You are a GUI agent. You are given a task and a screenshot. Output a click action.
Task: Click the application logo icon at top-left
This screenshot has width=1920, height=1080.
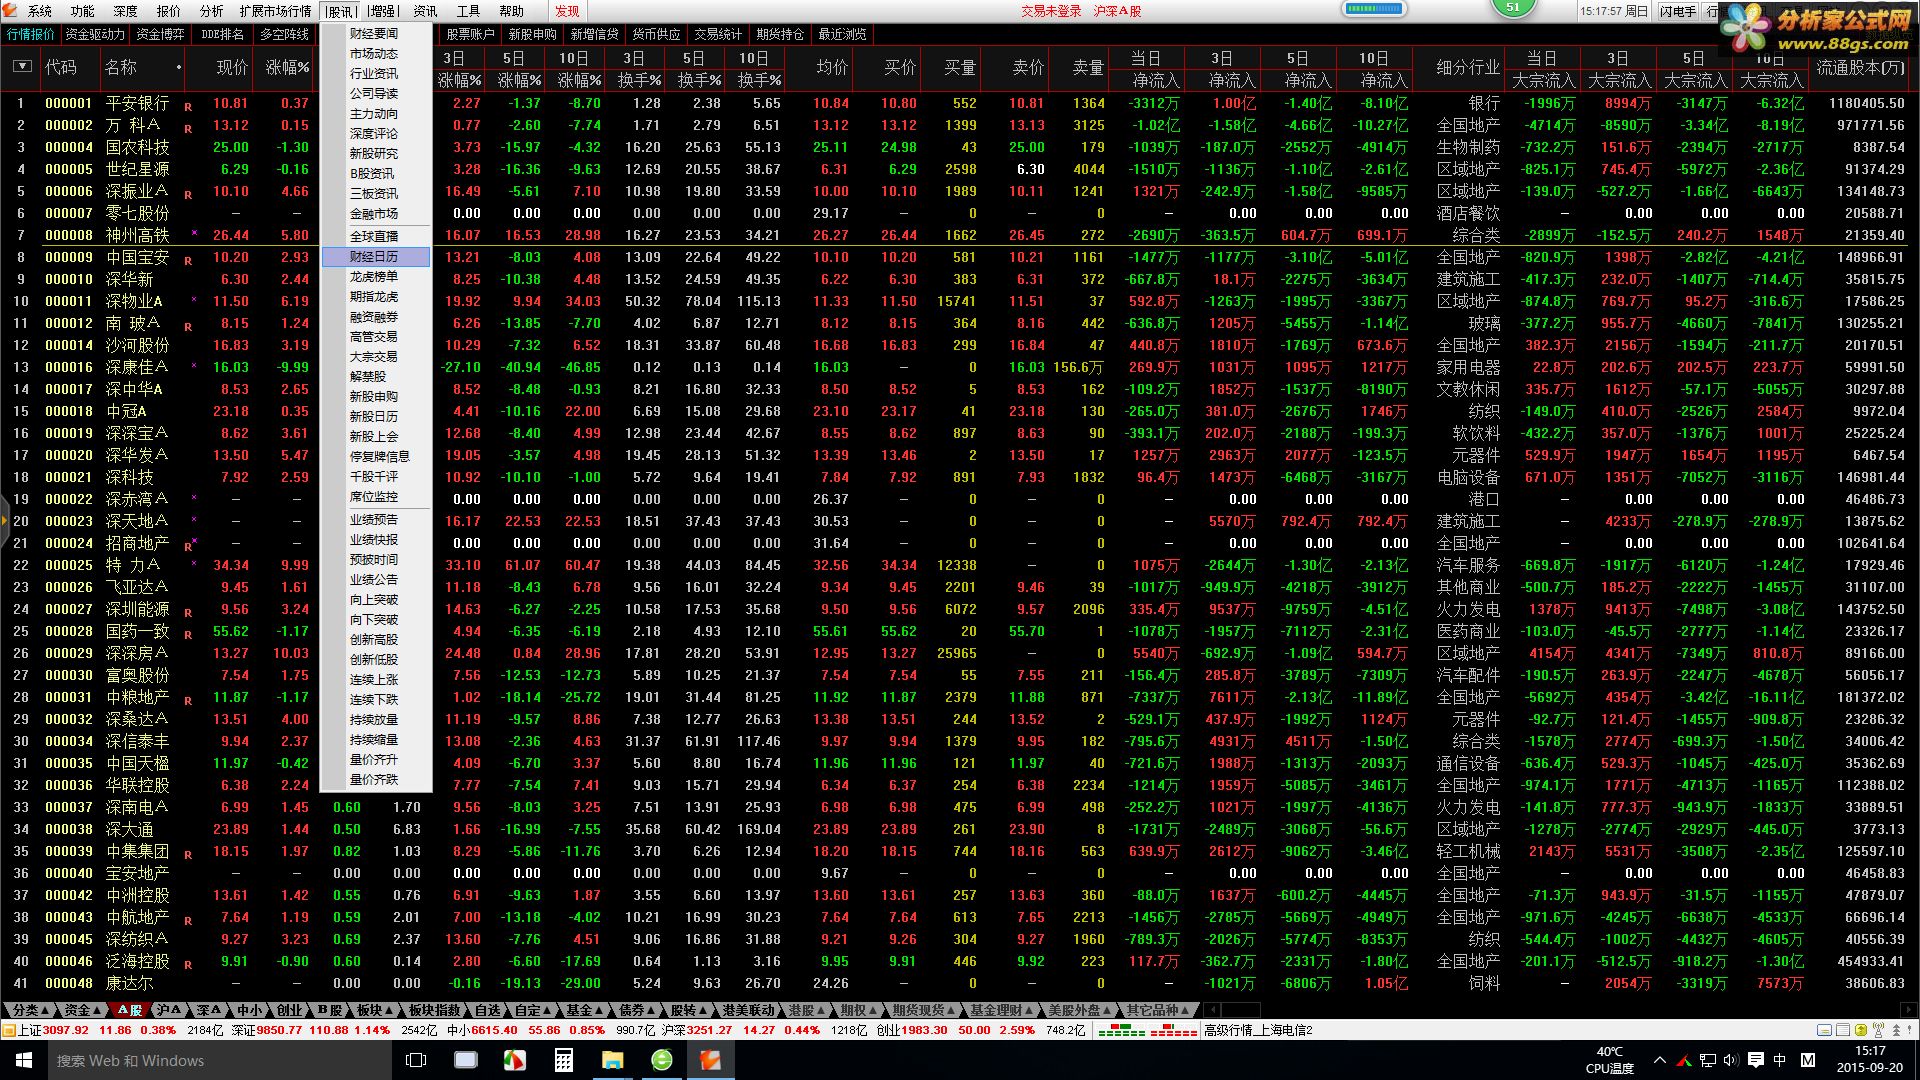pos(11,11)
